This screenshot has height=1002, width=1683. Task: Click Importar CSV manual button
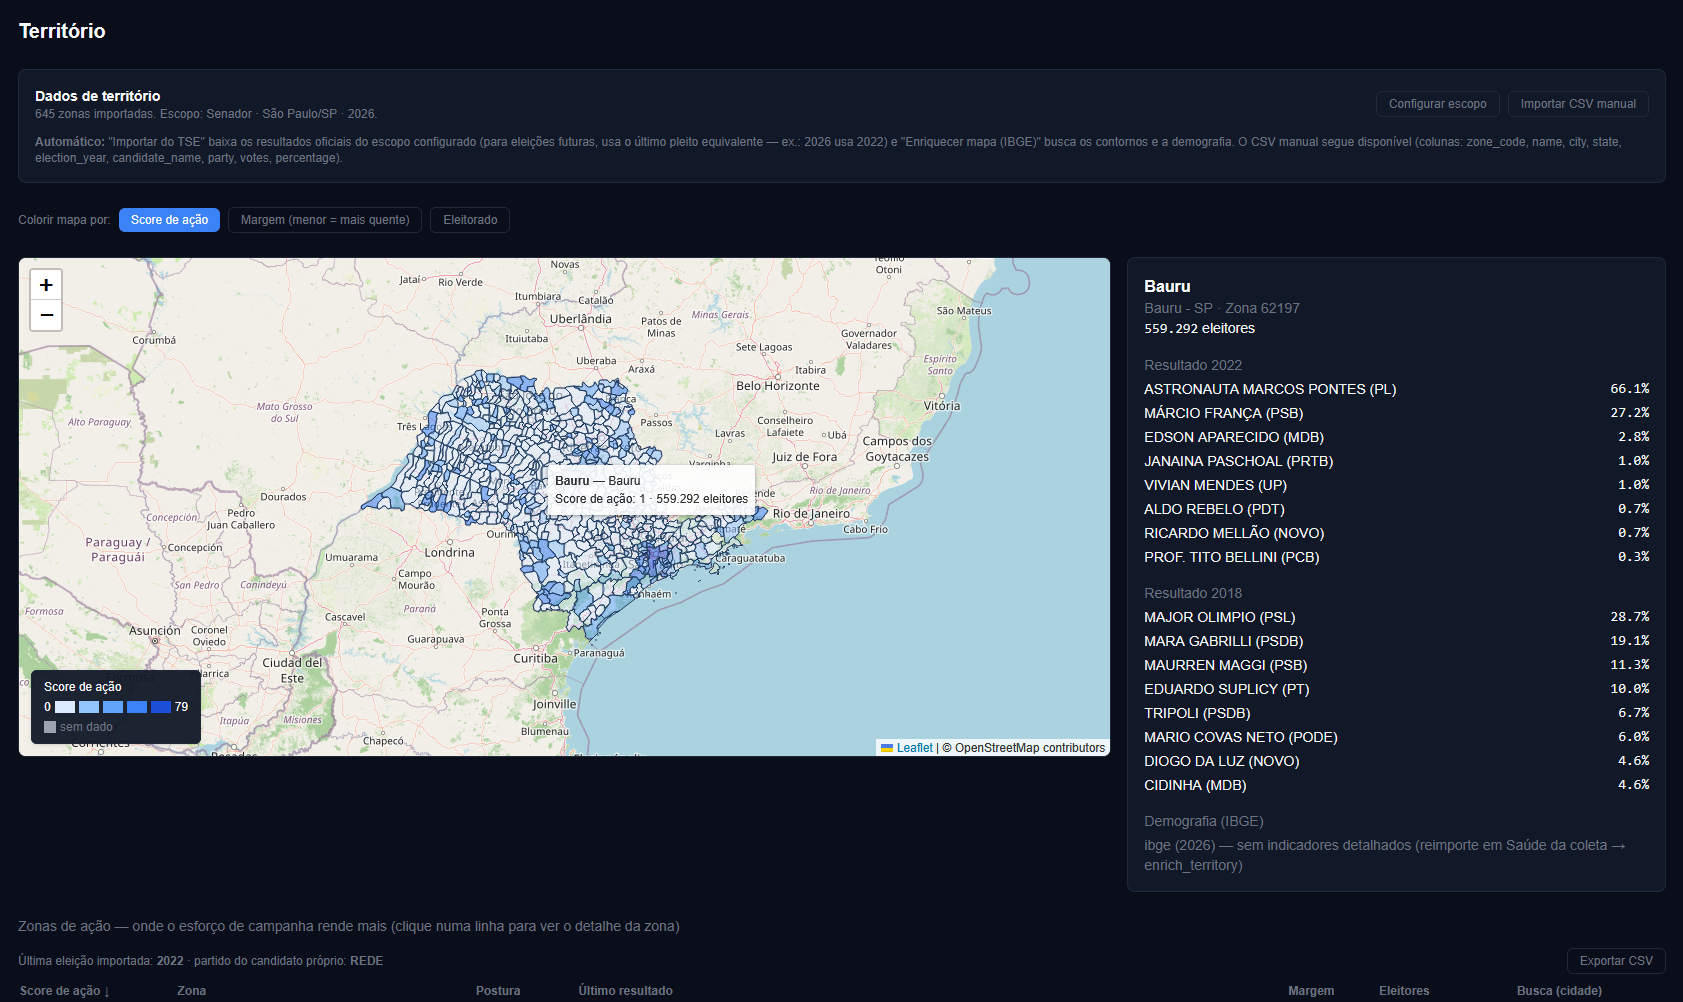coord(1578,104)
